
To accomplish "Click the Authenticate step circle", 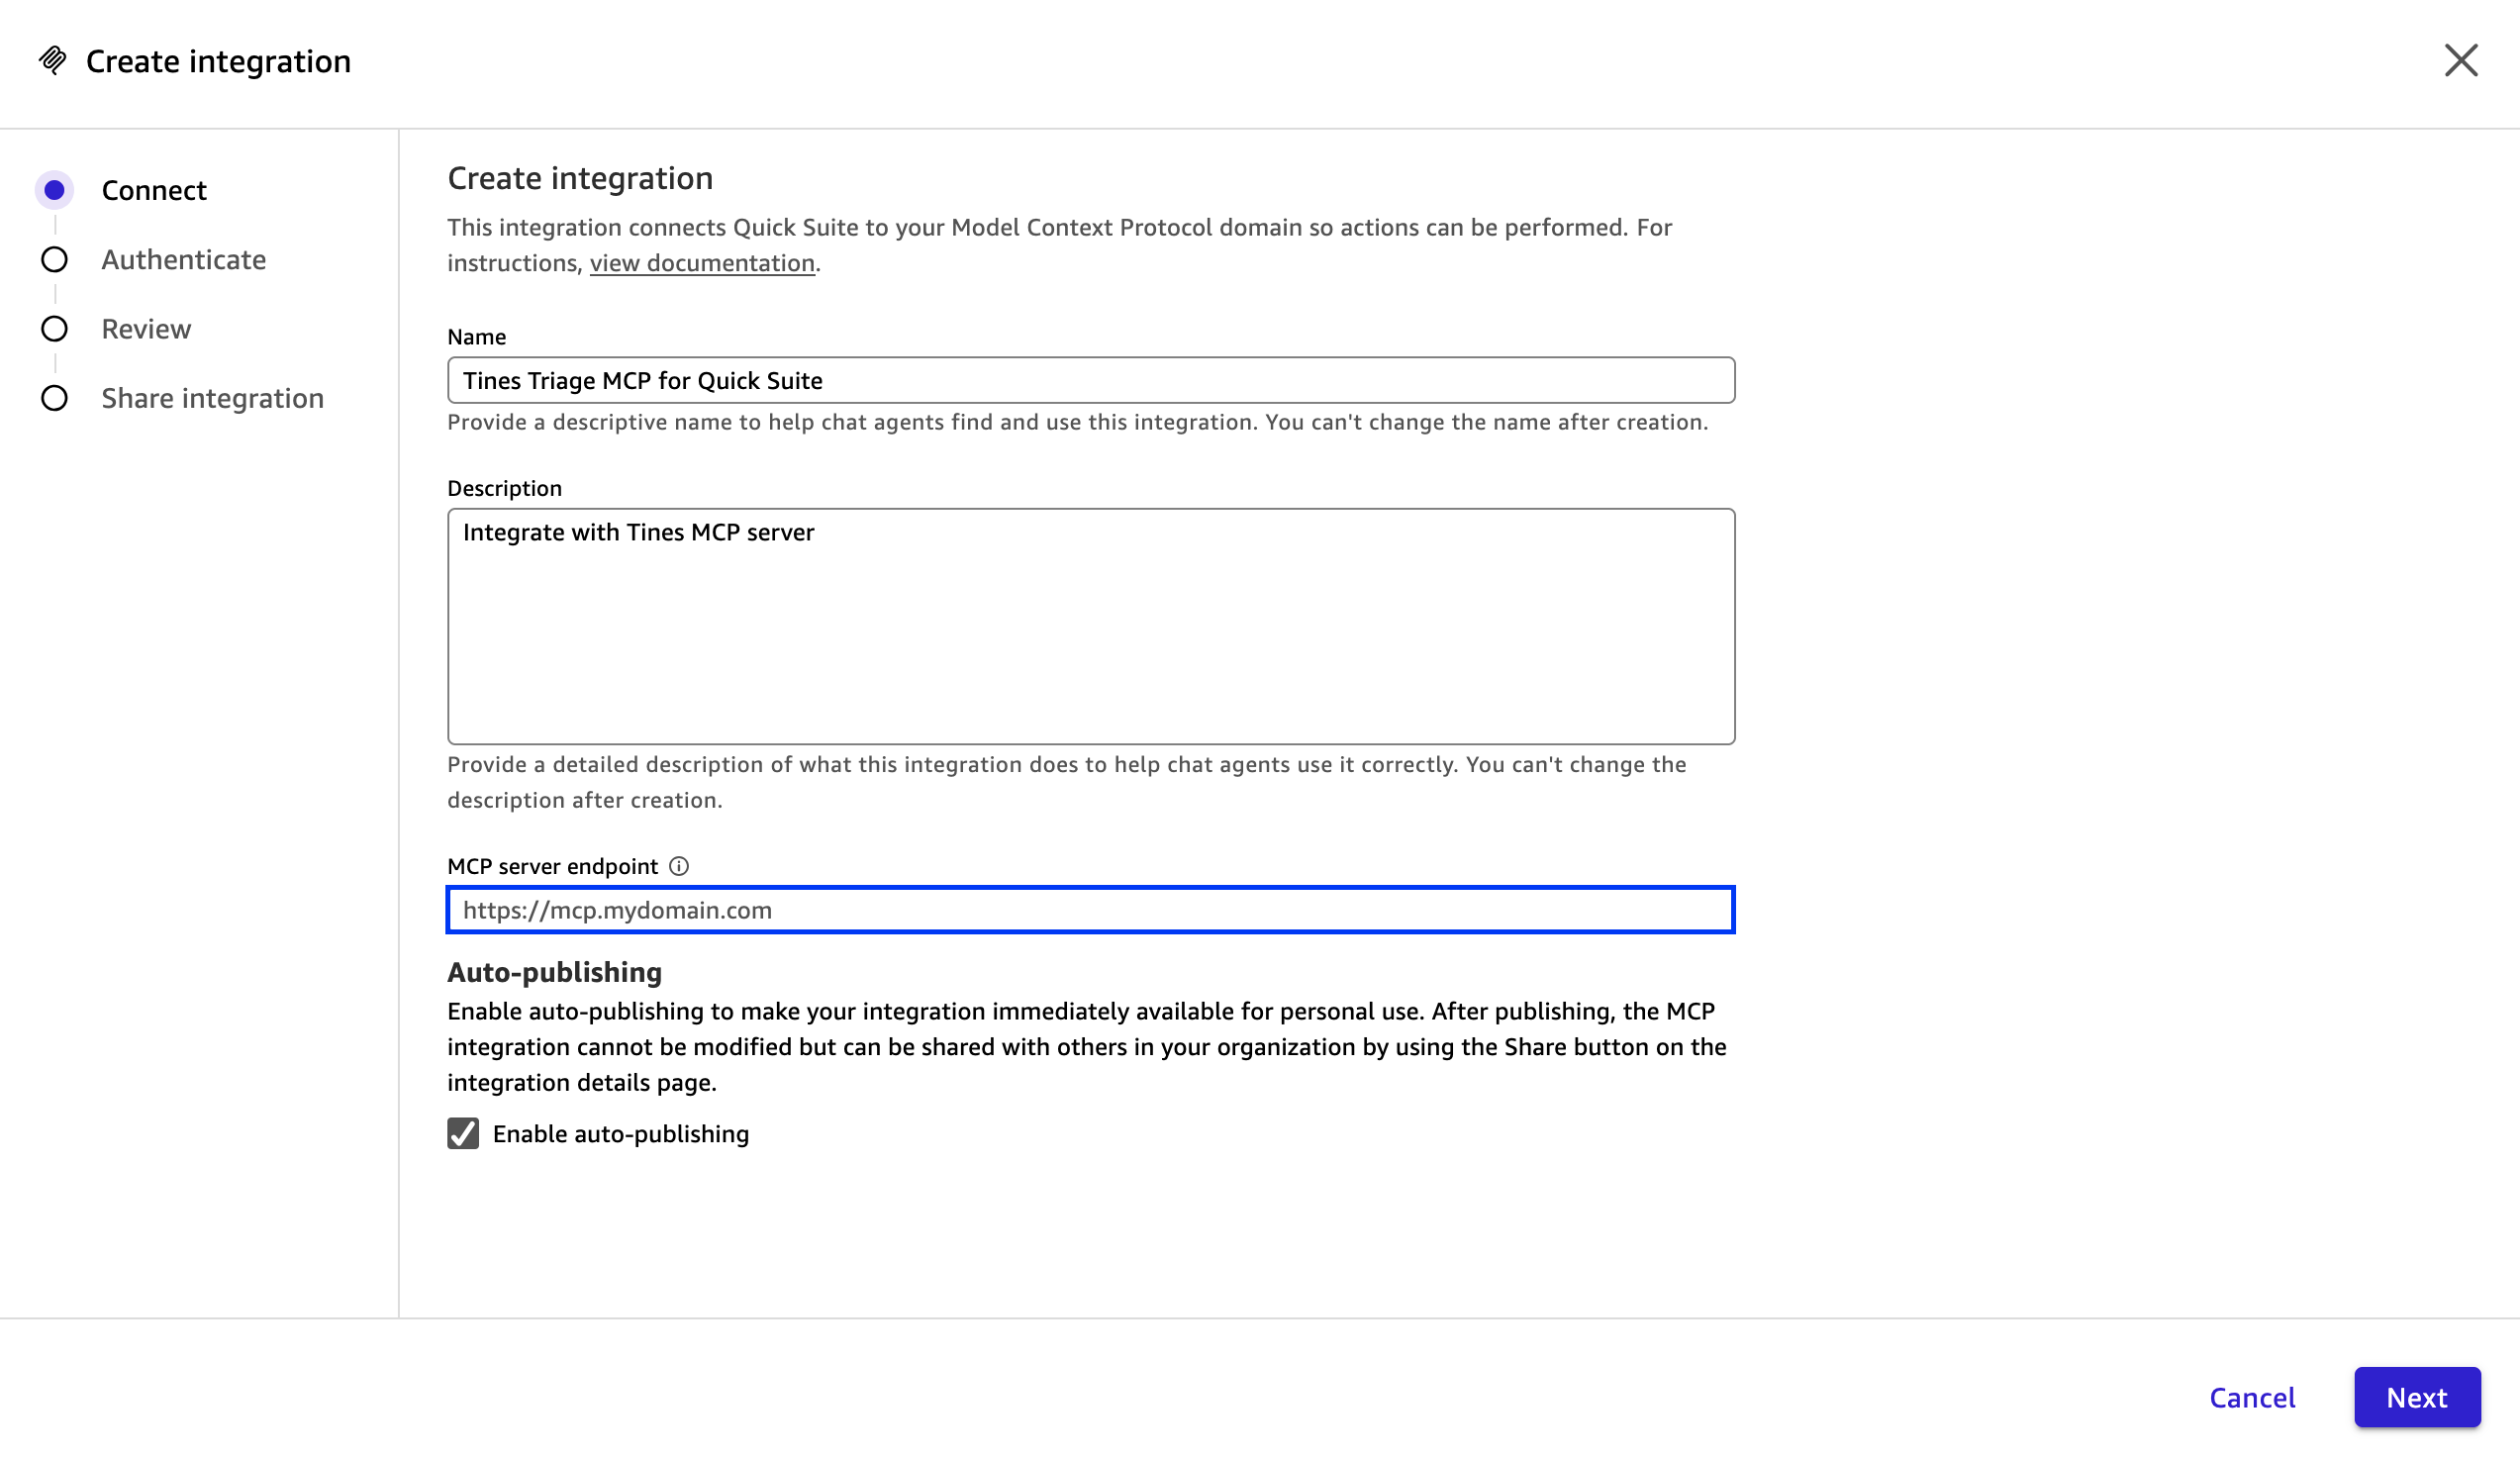I will pyautogui.click(x=55, y=259).
